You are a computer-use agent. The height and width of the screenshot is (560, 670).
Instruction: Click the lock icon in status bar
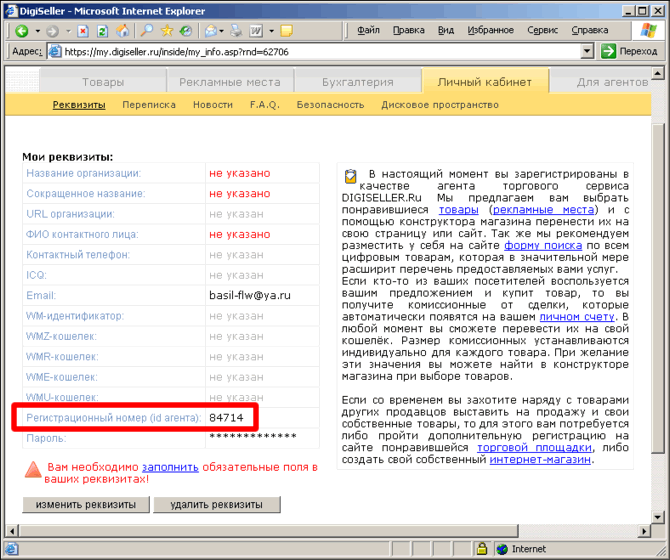point(482,548)
